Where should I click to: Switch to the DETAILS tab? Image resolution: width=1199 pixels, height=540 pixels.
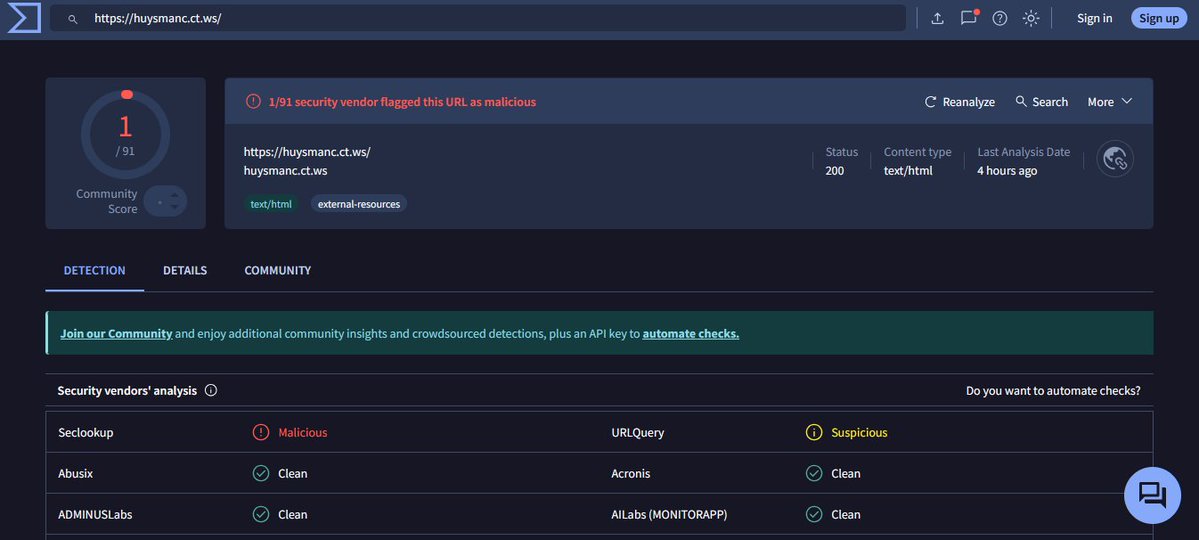185,271
